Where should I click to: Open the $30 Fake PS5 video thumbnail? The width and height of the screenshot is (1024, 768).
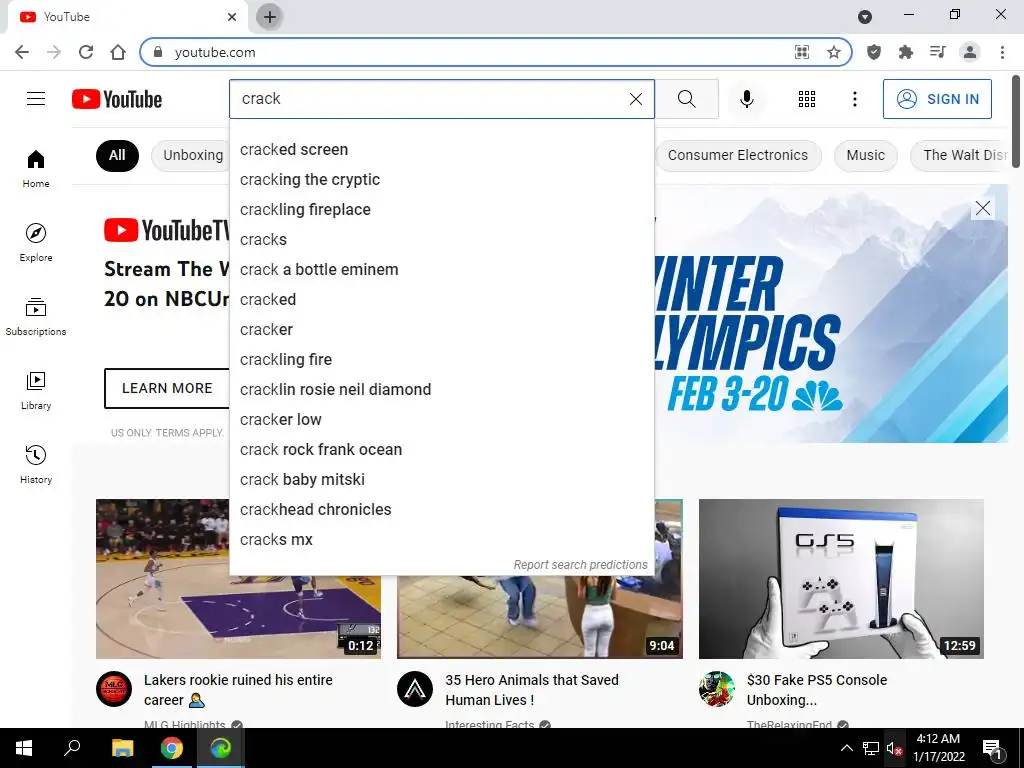tap(841, 579)
